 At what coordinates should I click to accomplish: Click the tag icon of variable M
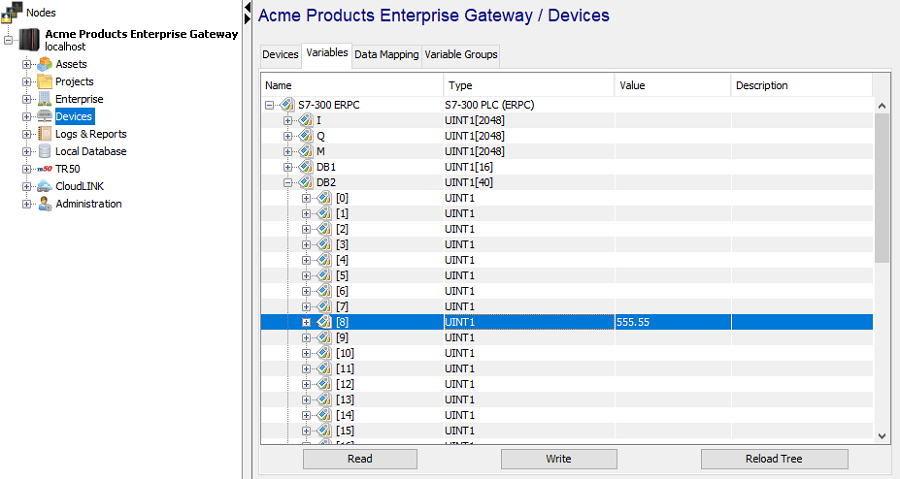click(306, 151)
